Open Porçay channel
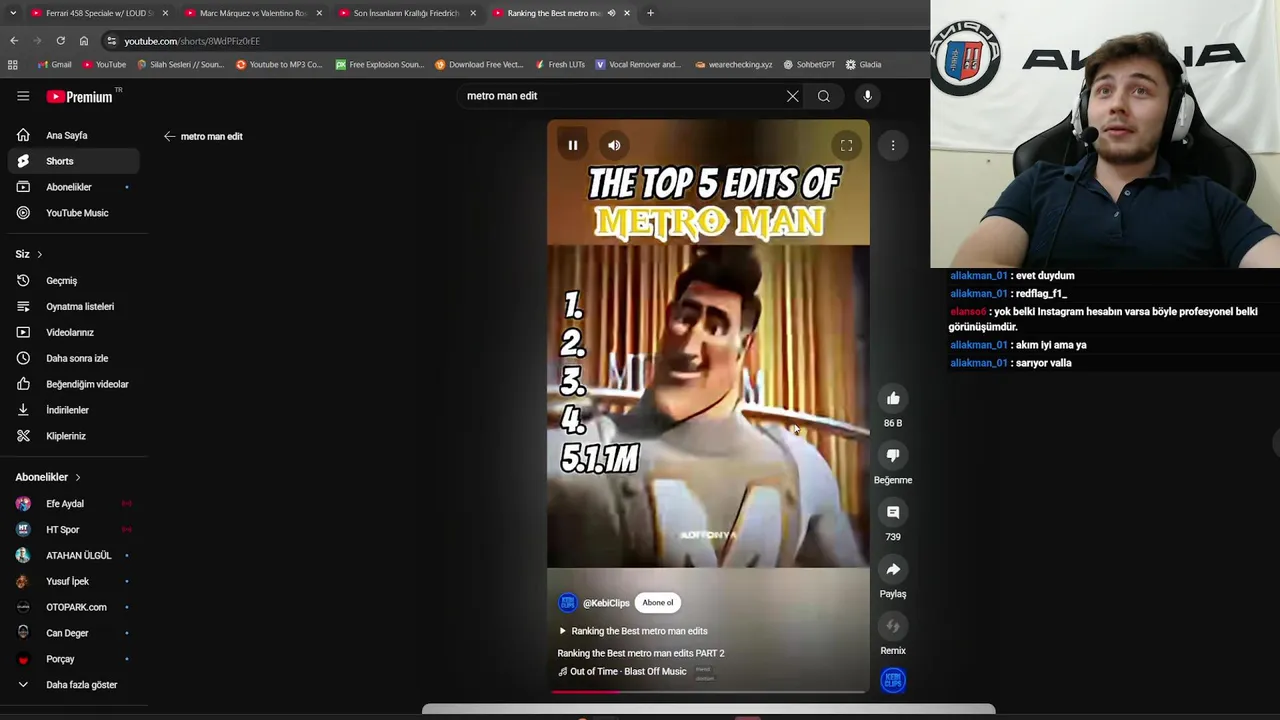Image resolution: width=1280 pixels, height=720 pixels. pyautogui.click(x=73, y=659)
